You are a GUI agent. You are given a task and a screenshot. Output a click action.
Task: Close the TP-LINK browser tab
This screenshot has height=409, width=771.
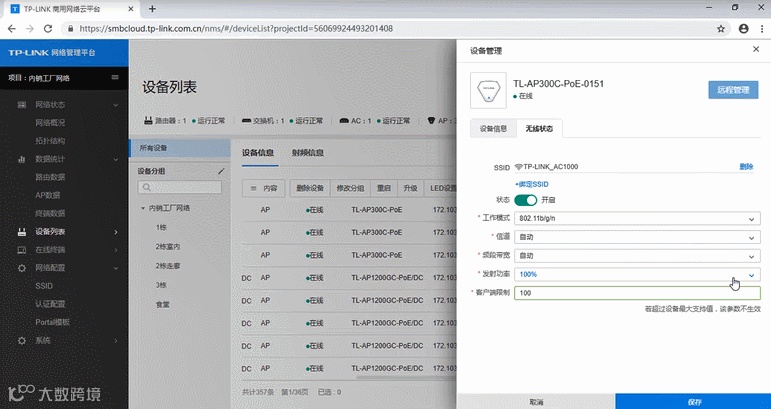point(131,9)
